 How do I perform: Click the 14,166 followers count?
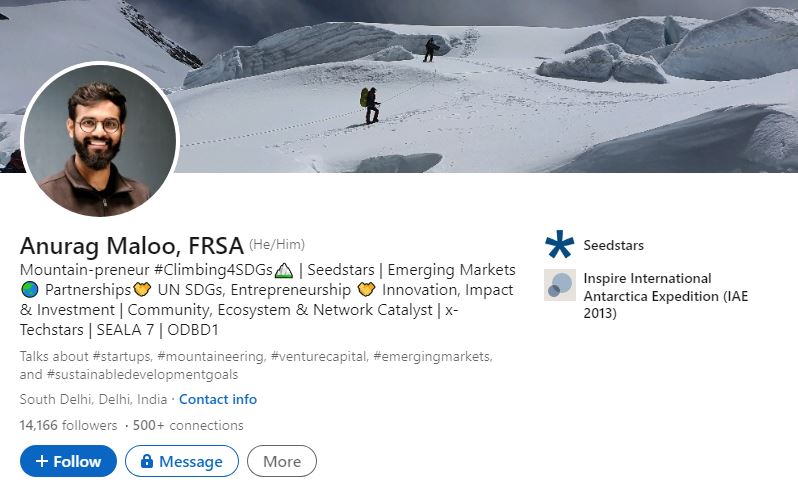coord(68,425)
